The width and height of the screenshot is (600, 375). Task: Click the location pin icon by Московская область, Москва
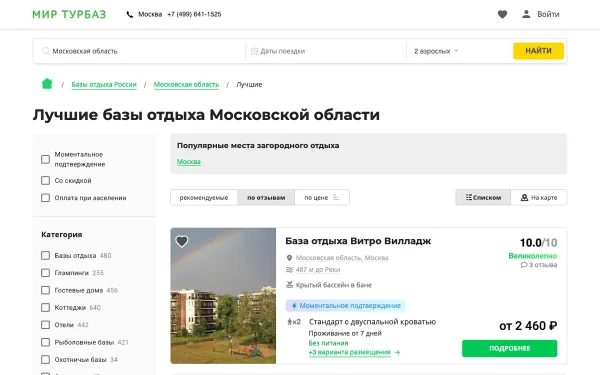click(289, 258)
